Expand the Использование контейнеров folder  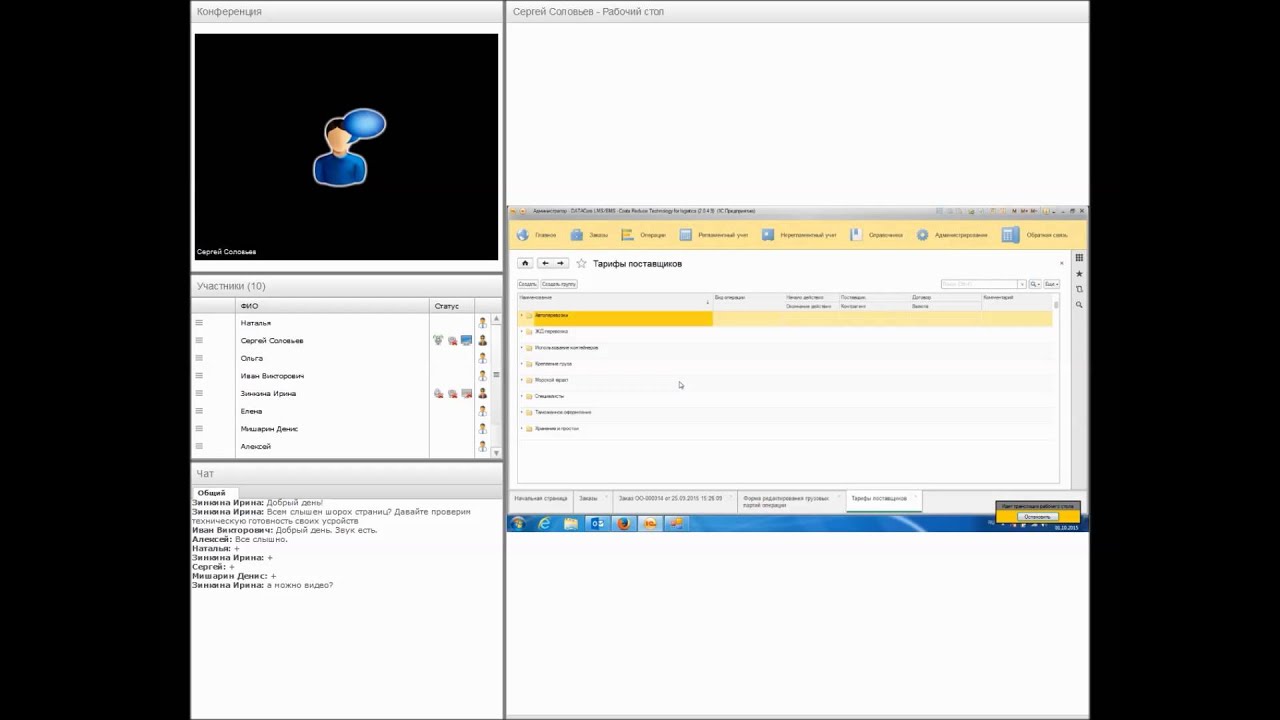[x=521, y=348]
